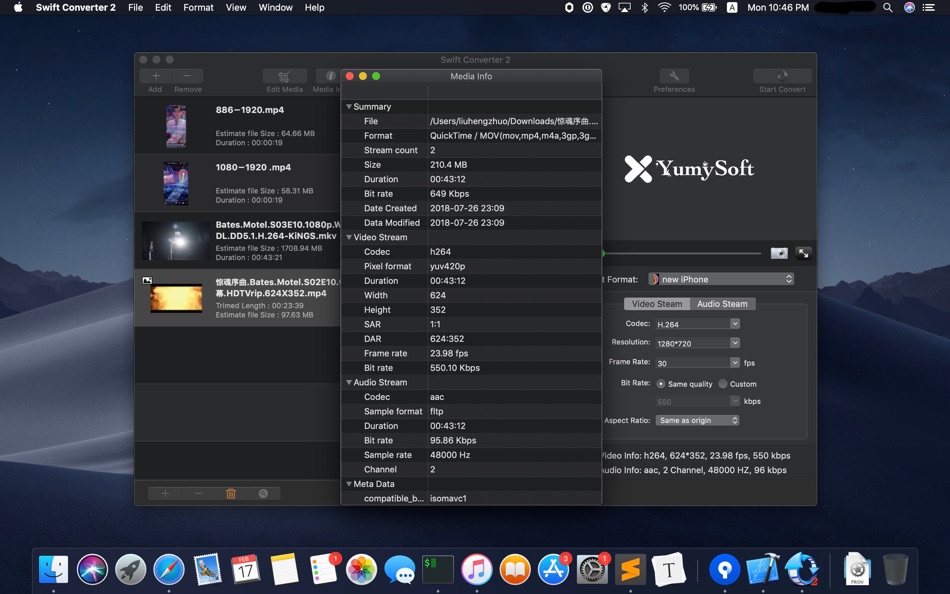Click the snapshot camera icon
This screenshot has height=594, width=950.
click(x=779, y=253)
